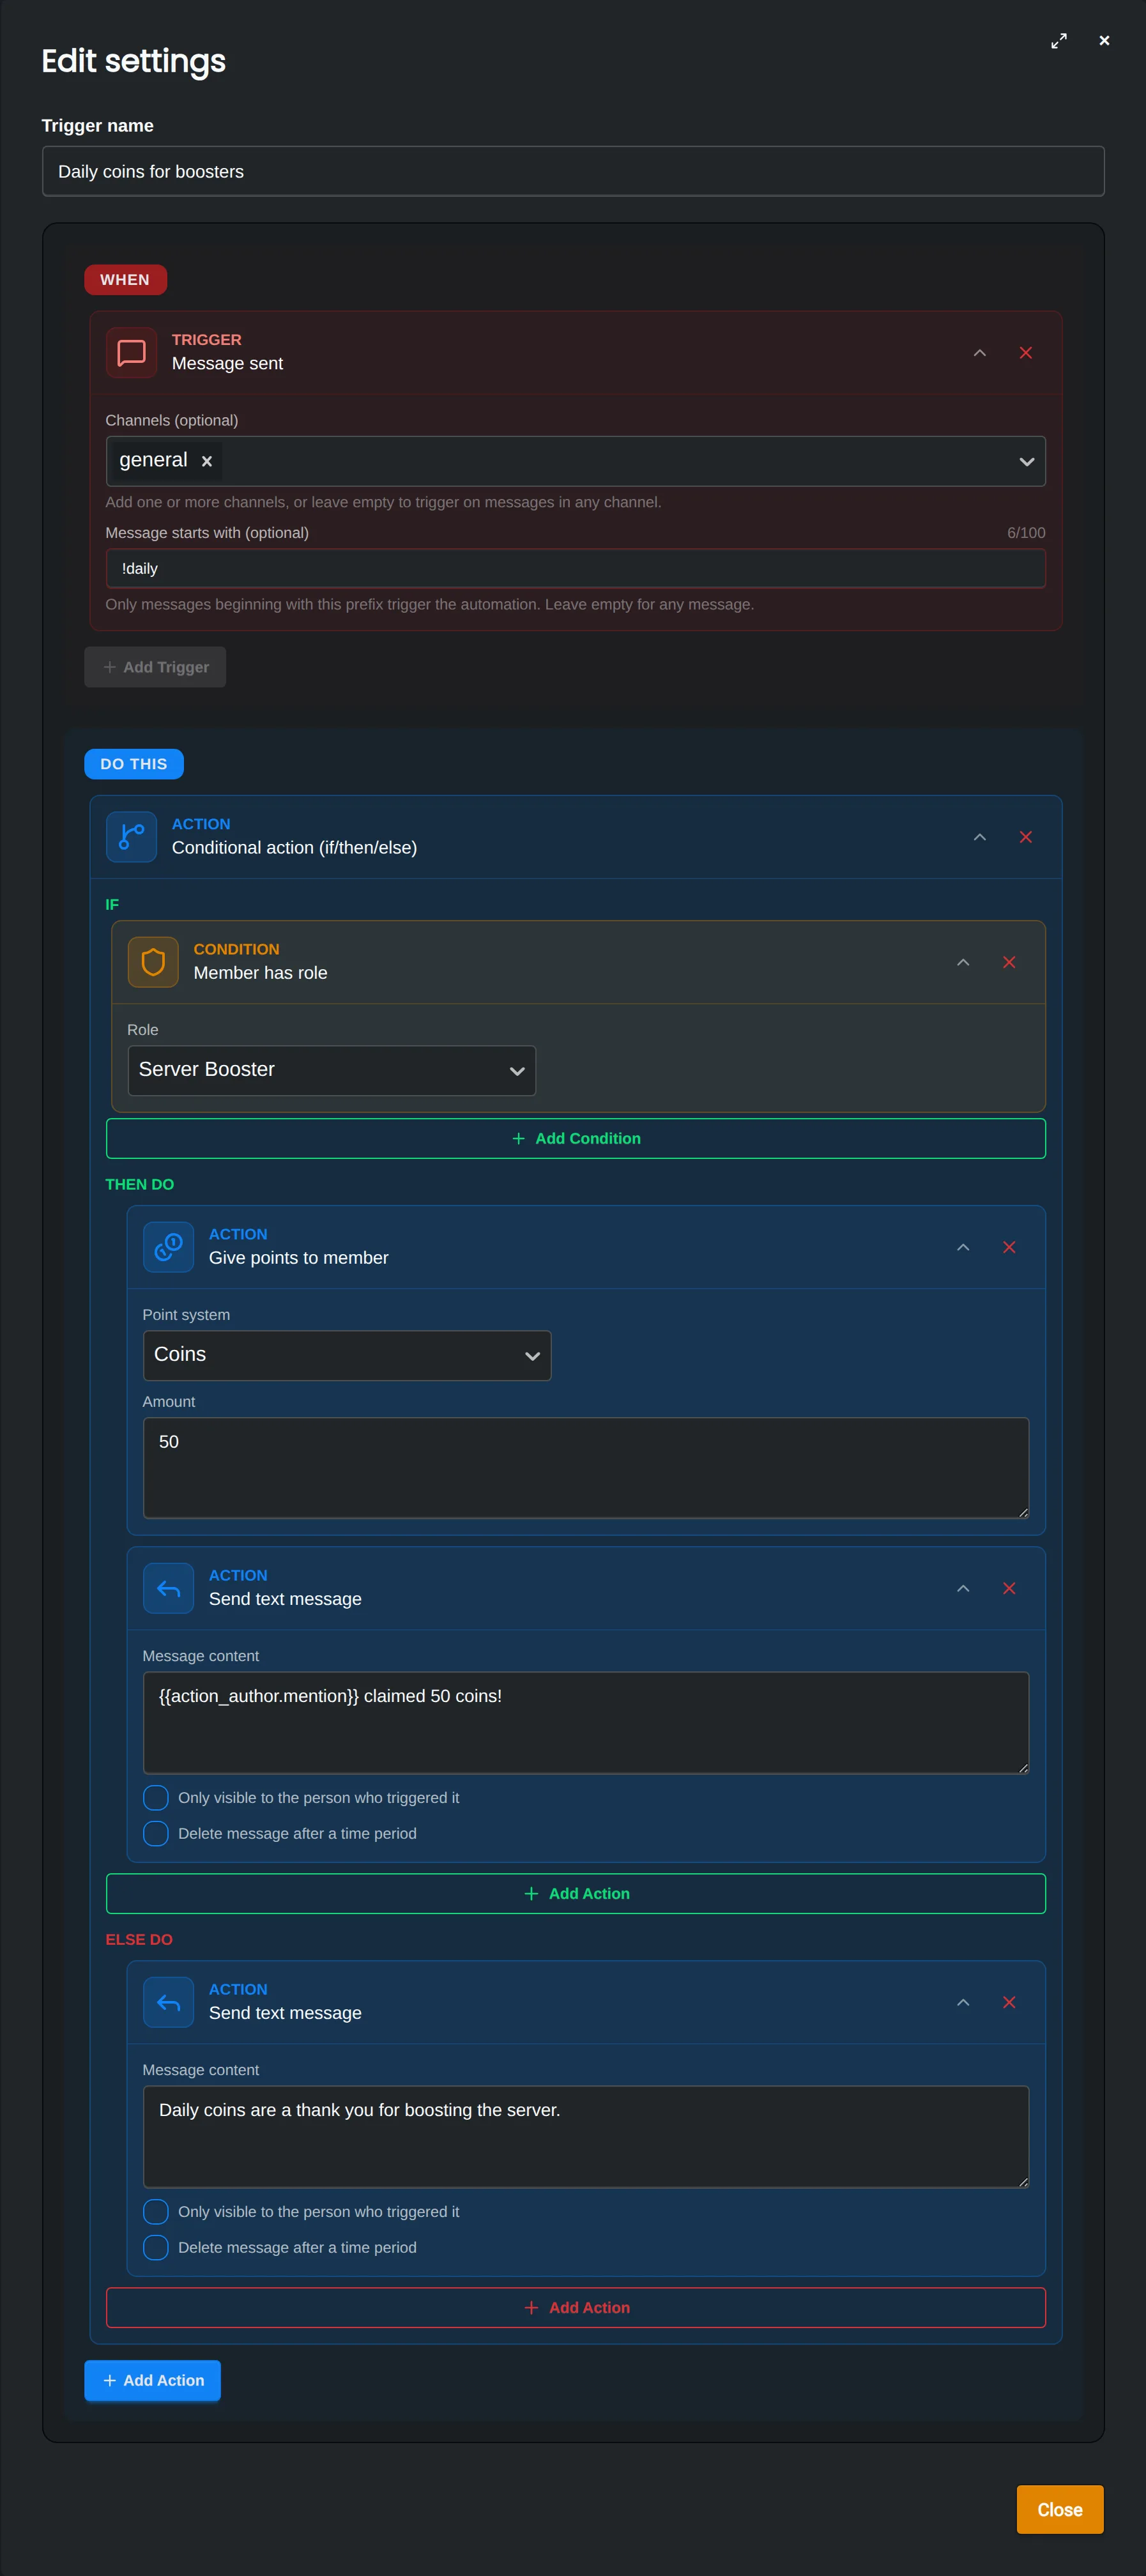
Task: Remove the general channel tag
Action: pos(207,461)
